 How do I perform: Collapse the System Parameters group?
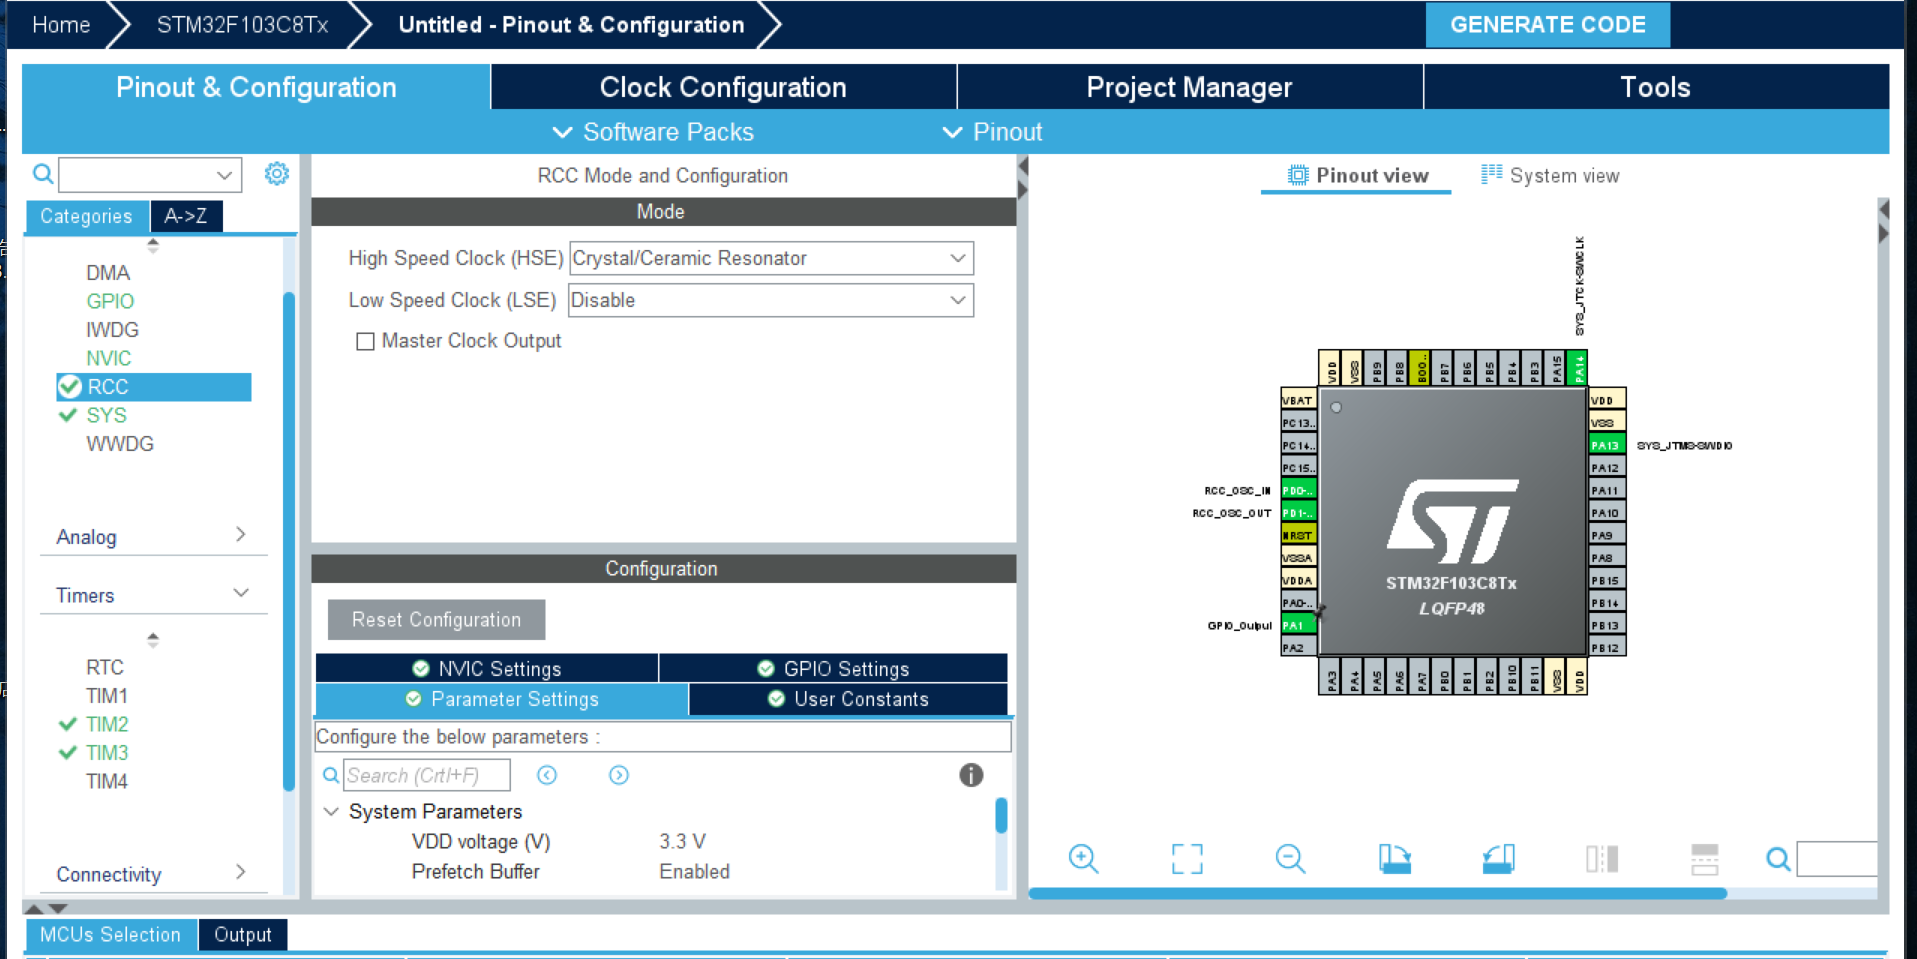point(331,811)
